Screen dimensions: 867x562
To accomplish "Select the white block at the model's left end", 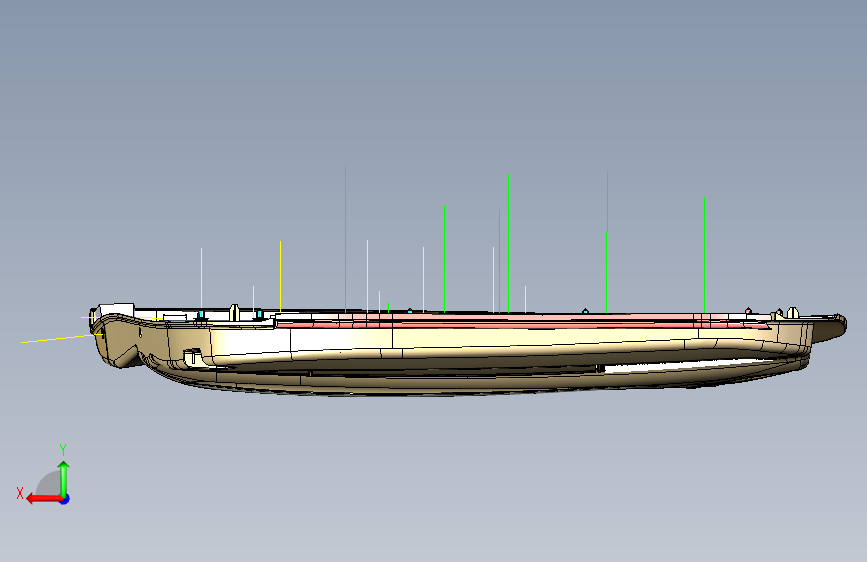I will 116,309.
